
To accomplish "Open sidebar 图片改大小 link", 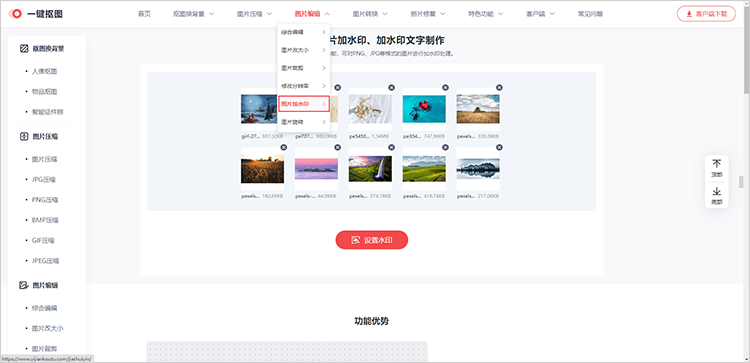I will click(x=48, y=329).
